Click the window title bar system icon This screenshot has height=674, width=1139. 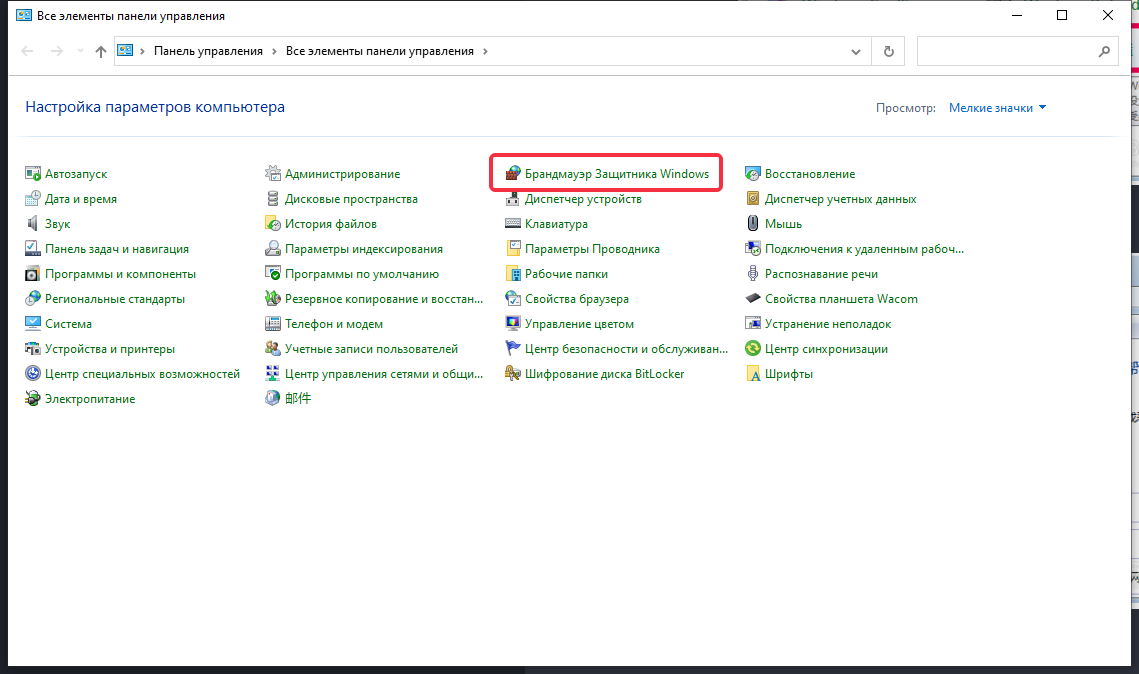[24, 15]
